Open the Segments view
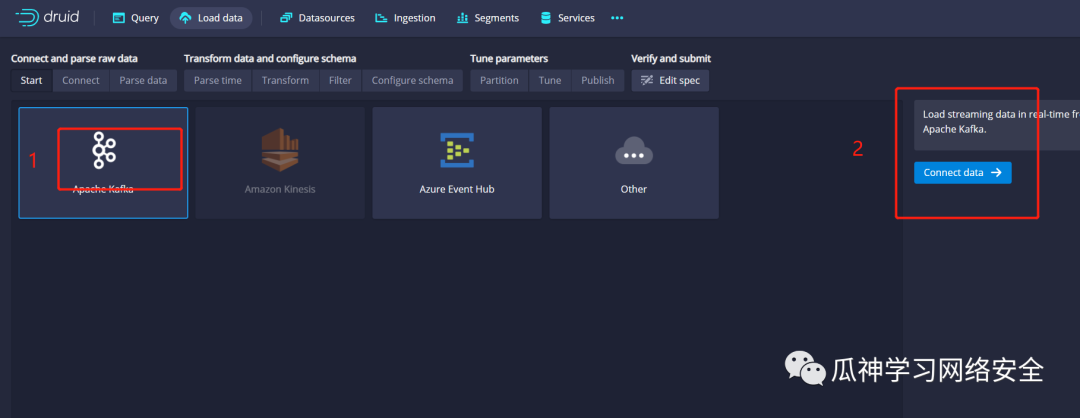 pyautogui.click(x=488, y=18)
